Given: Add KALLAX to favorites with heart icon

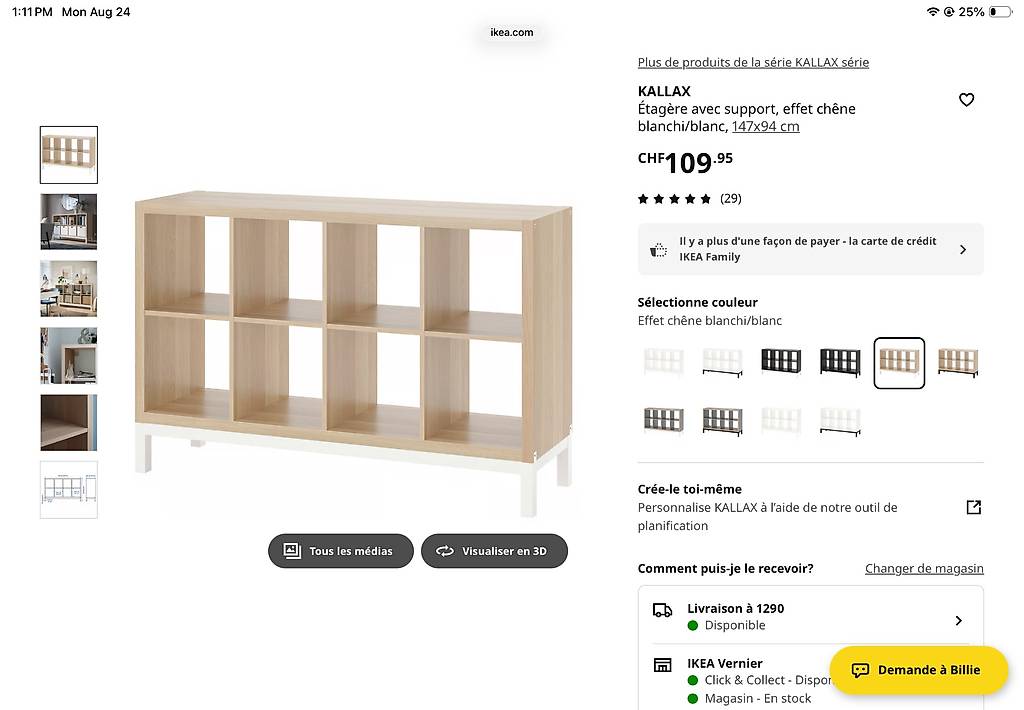Looking at the screenshot, I should click(x=967, y=100).
